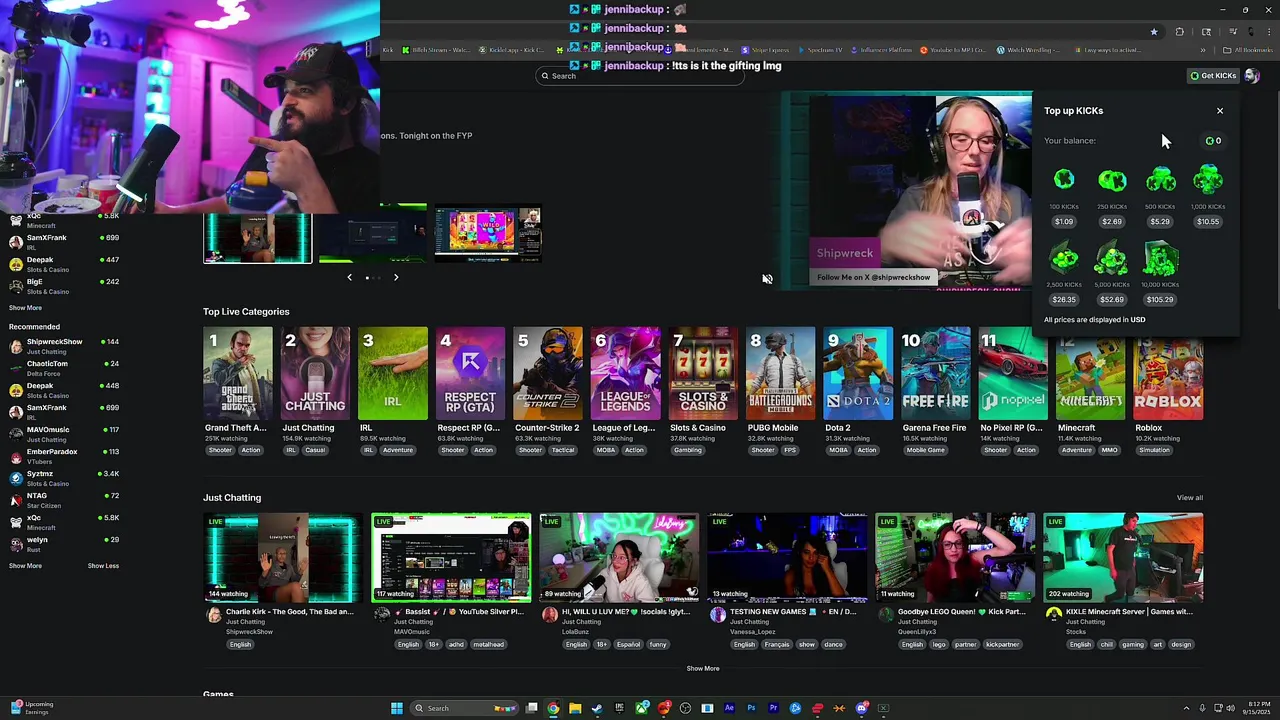Choose the $105.29 price for 10,000 KICKs
The image size is (1280, 720).
pyautogui.click(x=1160, y=300)
